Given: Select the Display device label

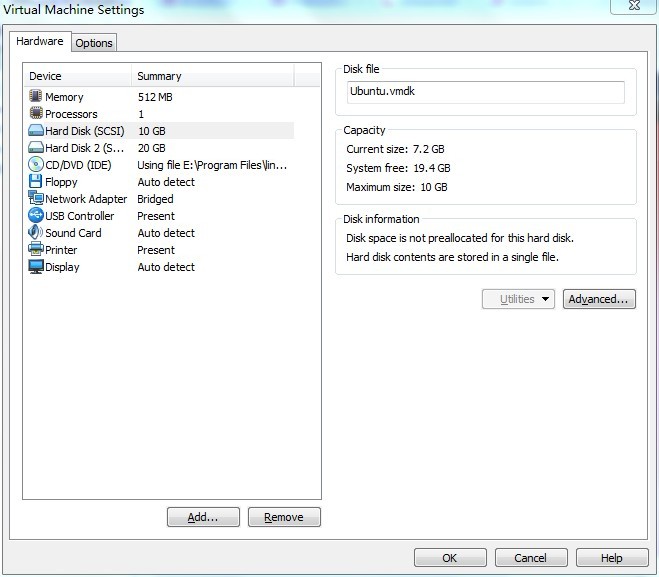Looking at the screenshot, I should pos(62,267).
